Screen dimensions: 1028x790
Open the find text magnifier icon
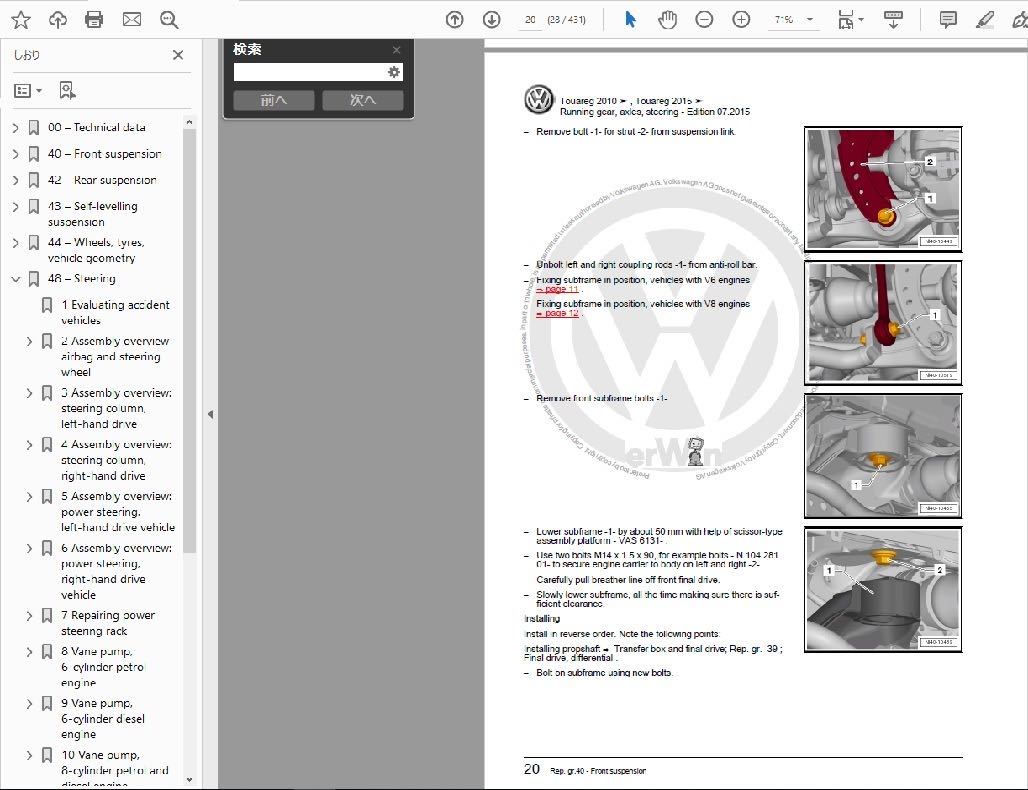click(169, 20)
